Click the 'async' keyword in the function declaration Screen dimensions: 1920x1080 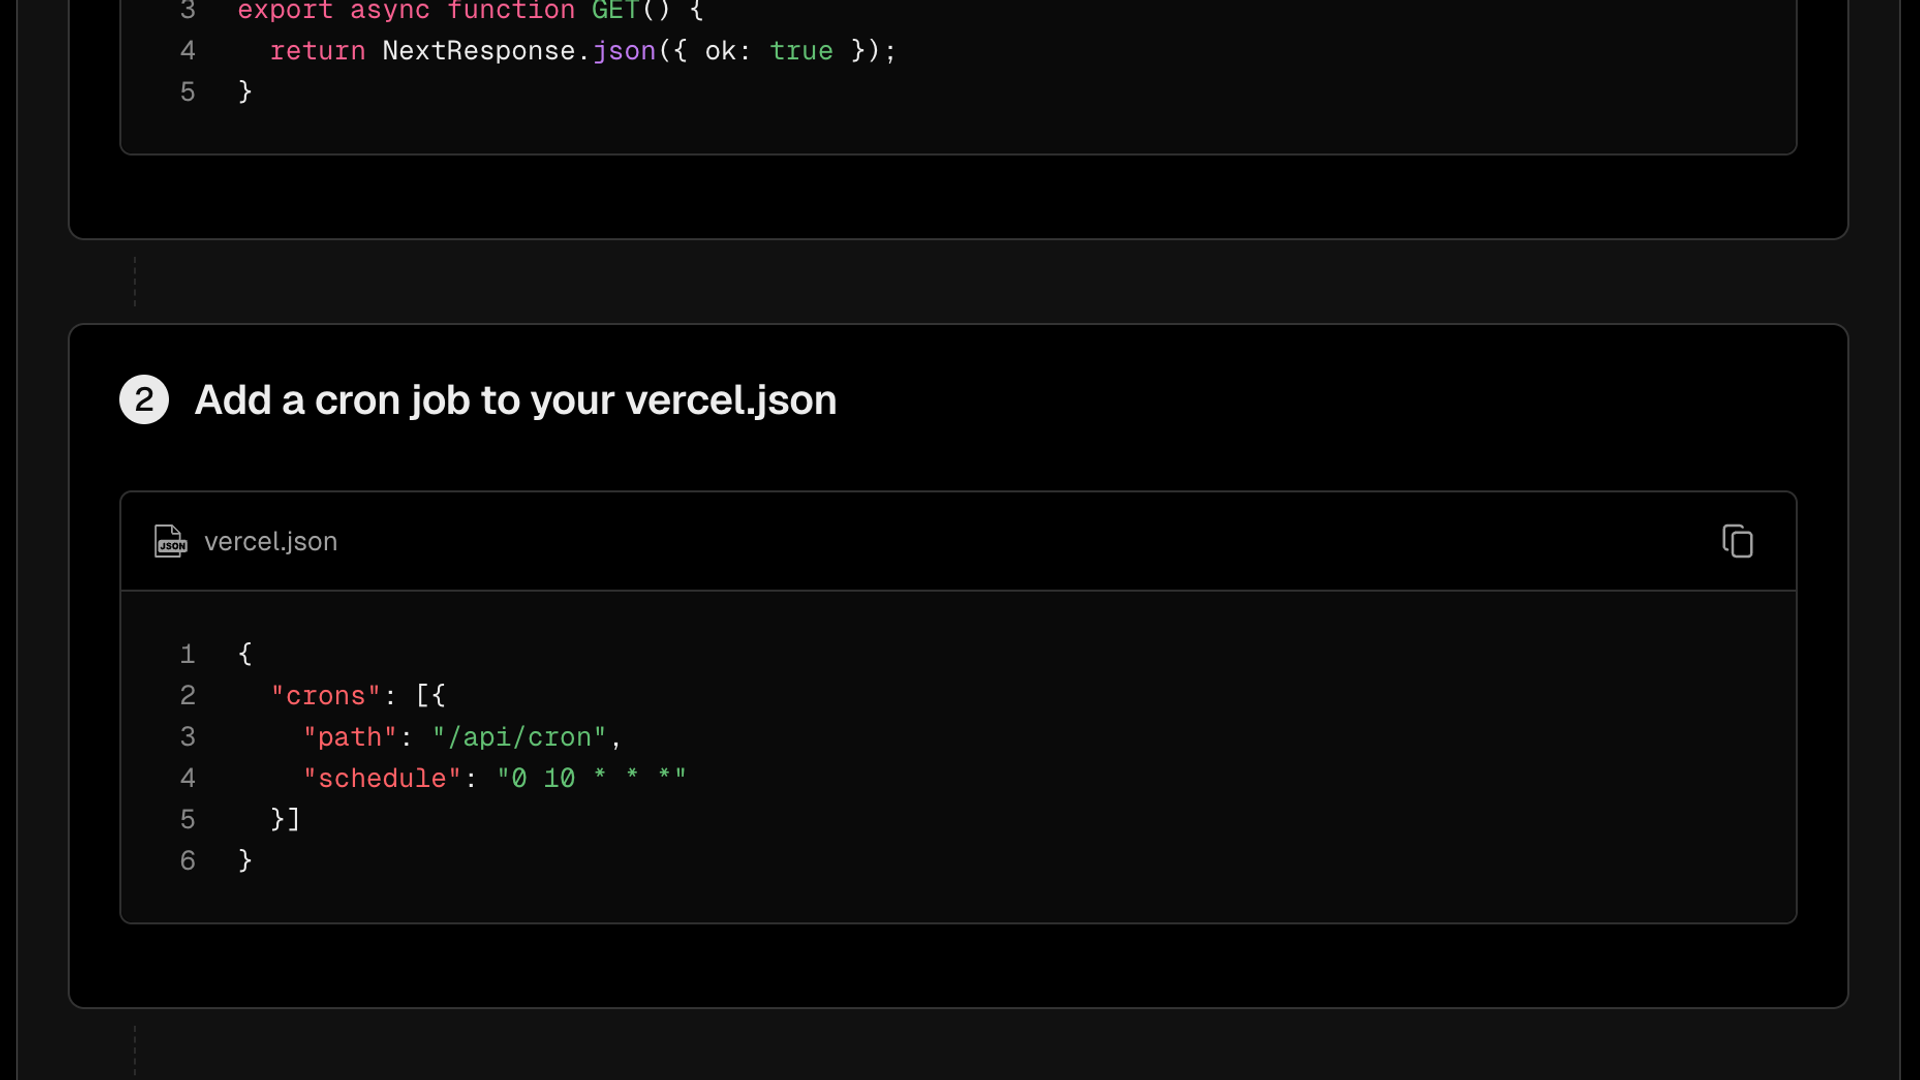(390, 11)
